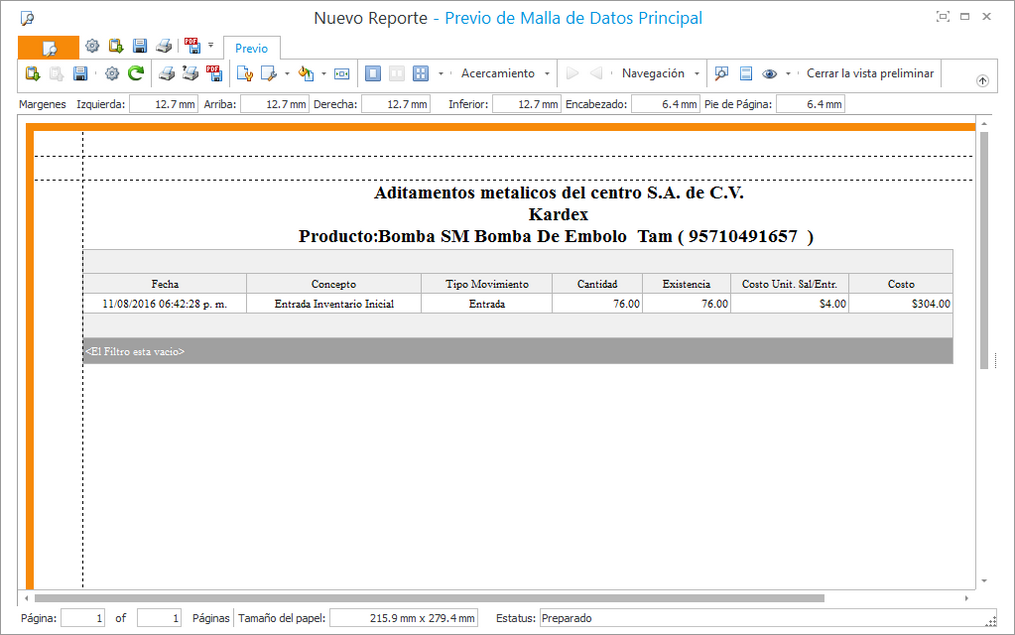1015x635 pixels.
Task: Open the orange application menu button
Action: click(x=48, y=47)
